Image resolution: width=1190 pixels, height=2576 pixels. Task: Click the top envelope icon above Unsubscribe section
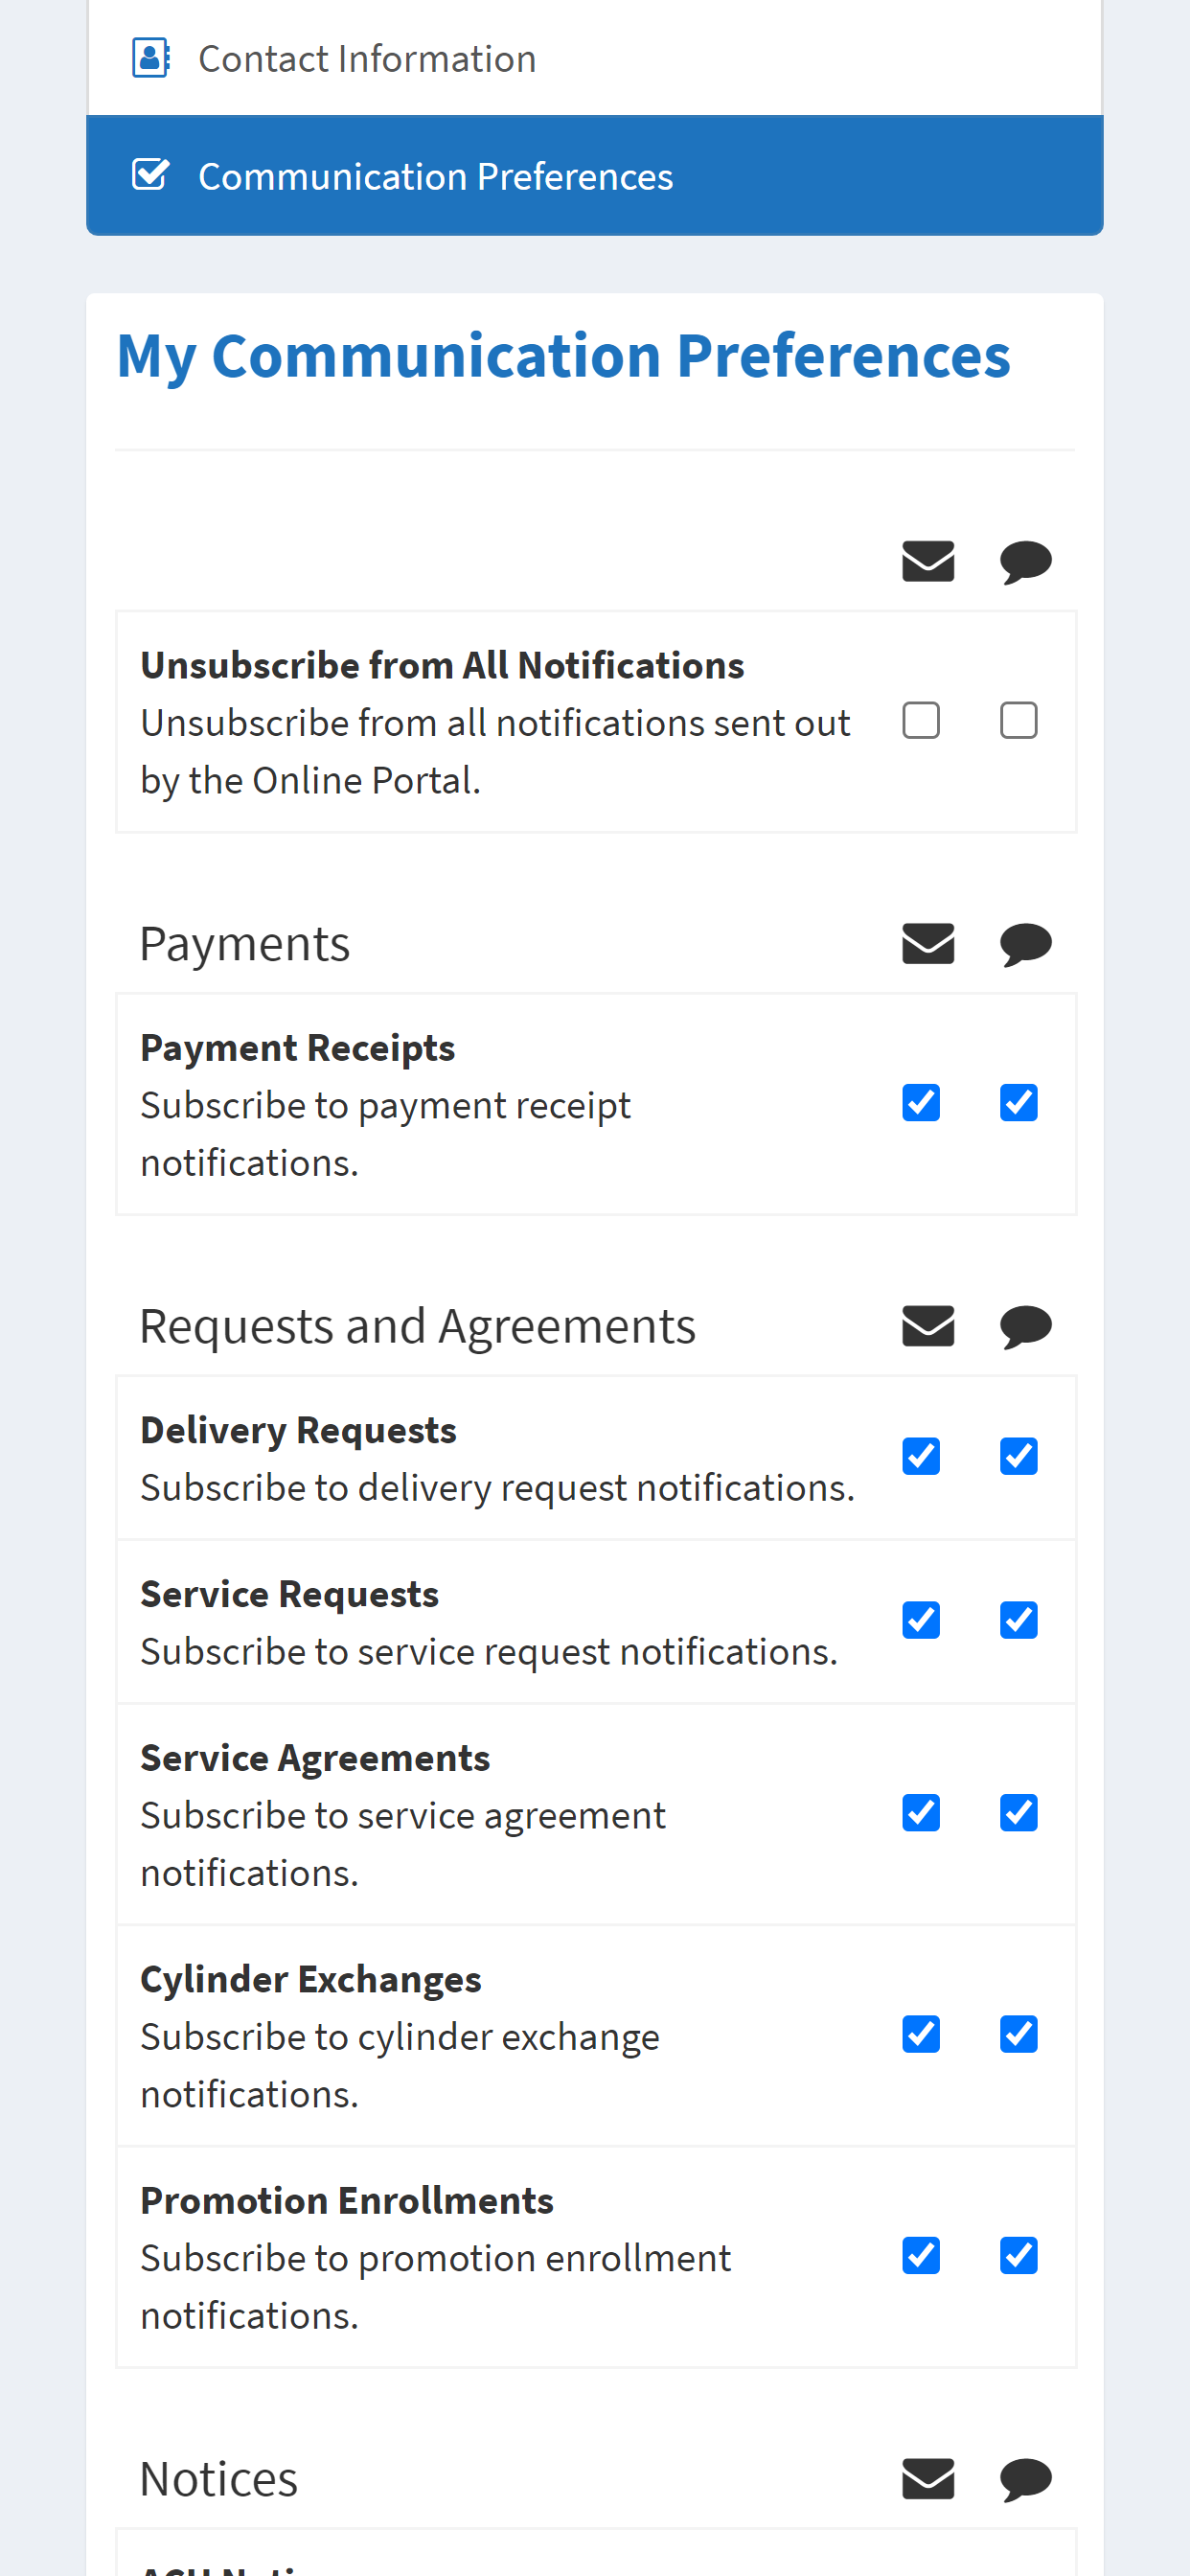click(928, 561)
